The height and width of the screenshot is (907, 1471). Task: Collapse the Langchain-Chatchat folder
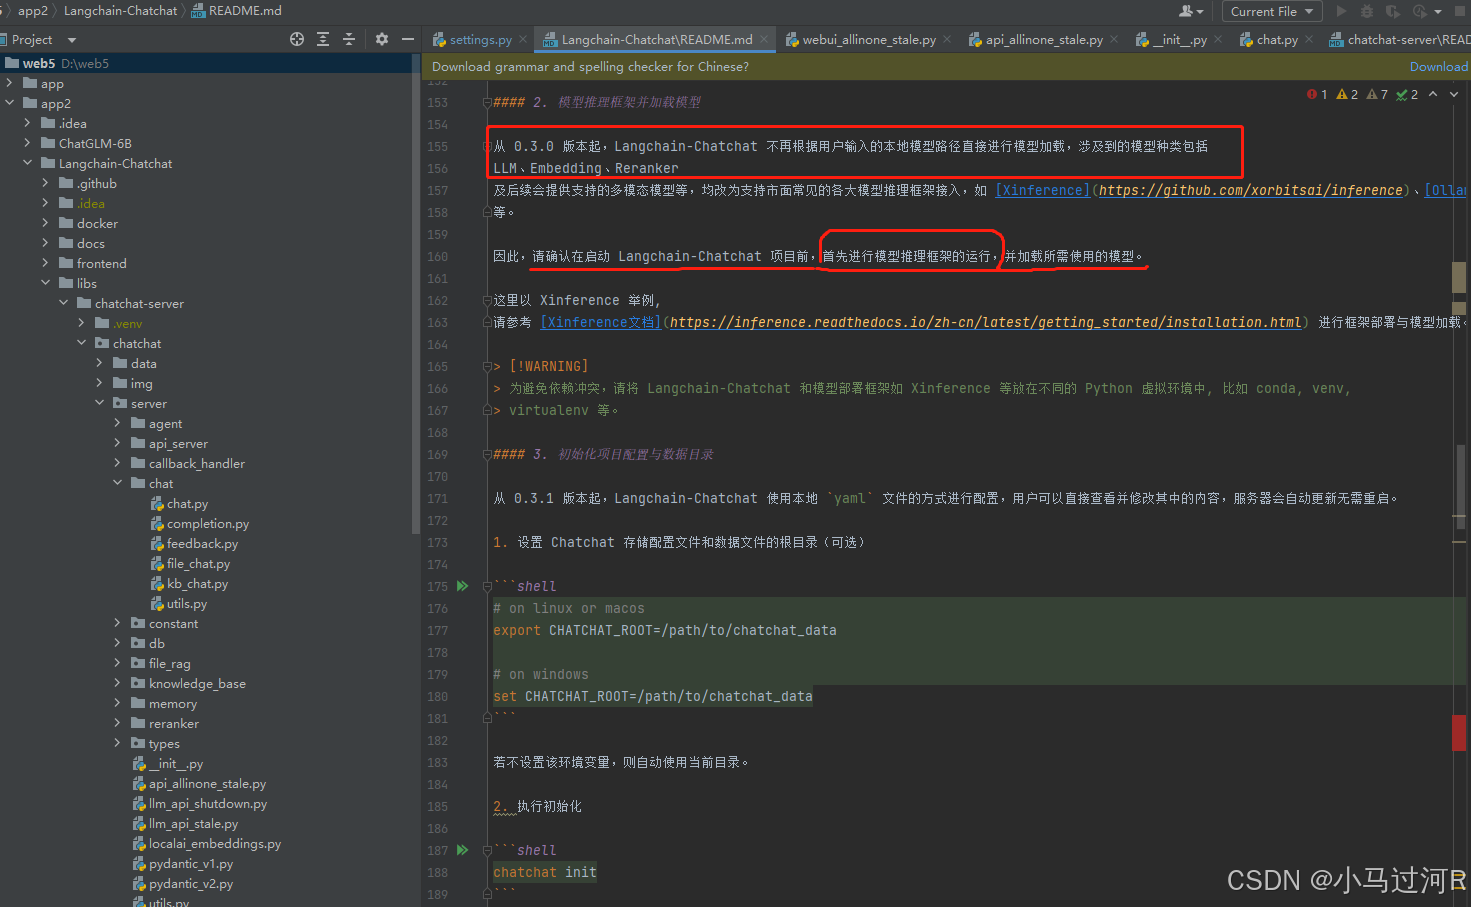tap(28, 163)
